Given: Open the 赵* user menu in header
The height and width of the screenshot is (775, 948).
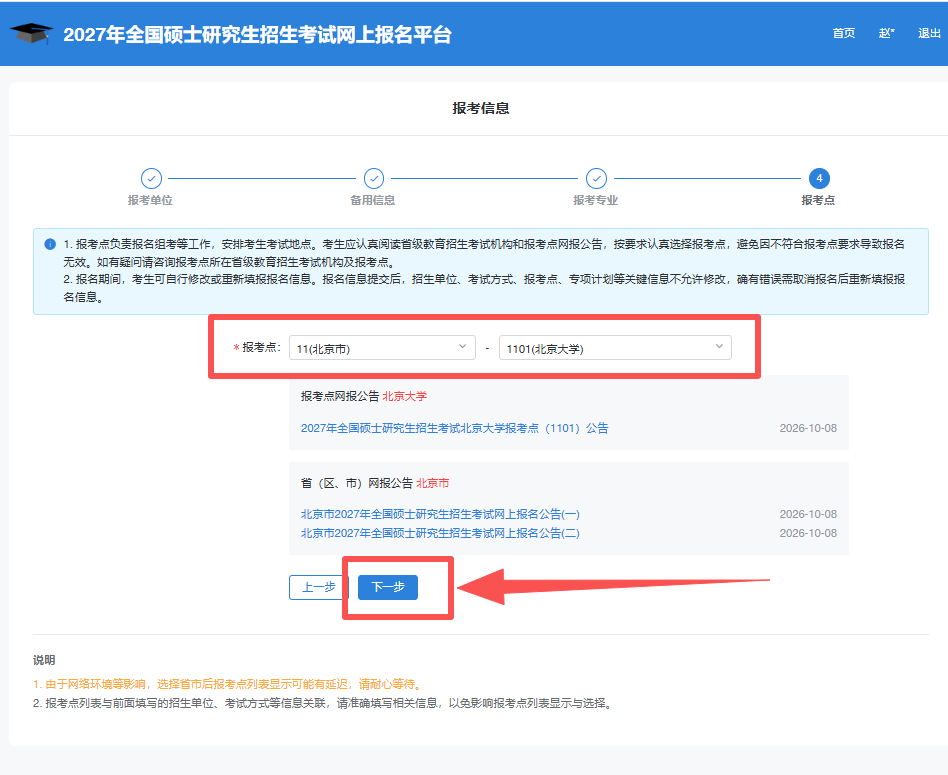Looking at the screenshot, I should 886,33.
